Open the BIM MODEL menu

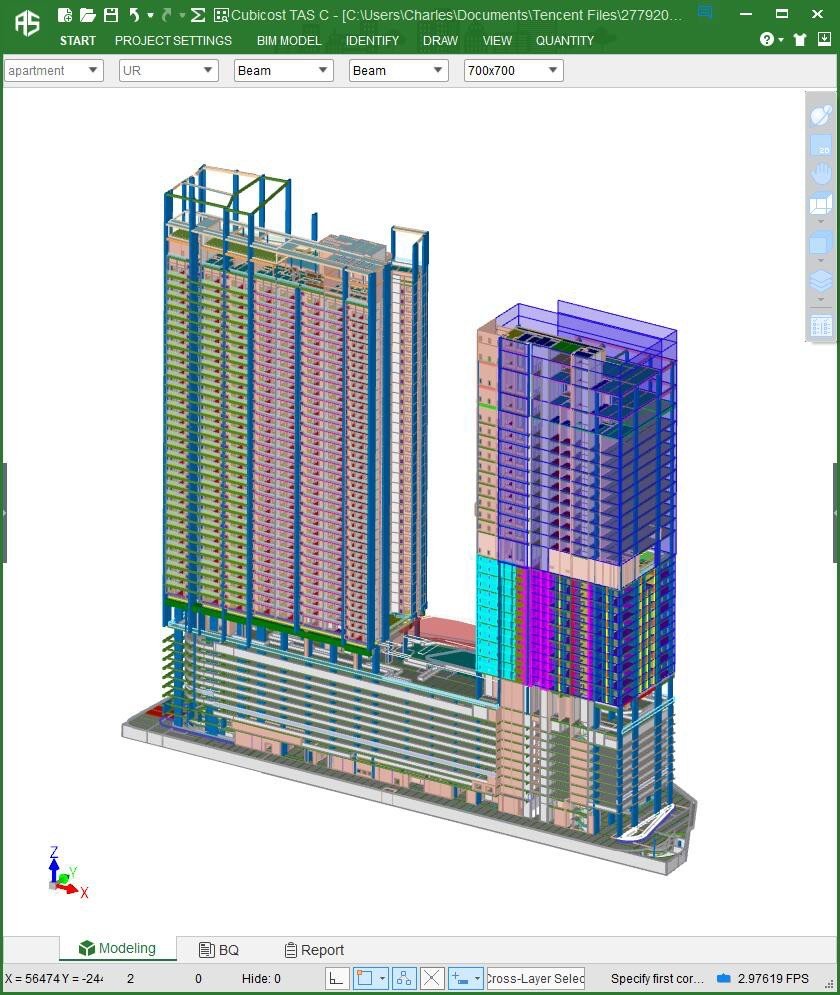pyautogui.click(x=289, y=41)
